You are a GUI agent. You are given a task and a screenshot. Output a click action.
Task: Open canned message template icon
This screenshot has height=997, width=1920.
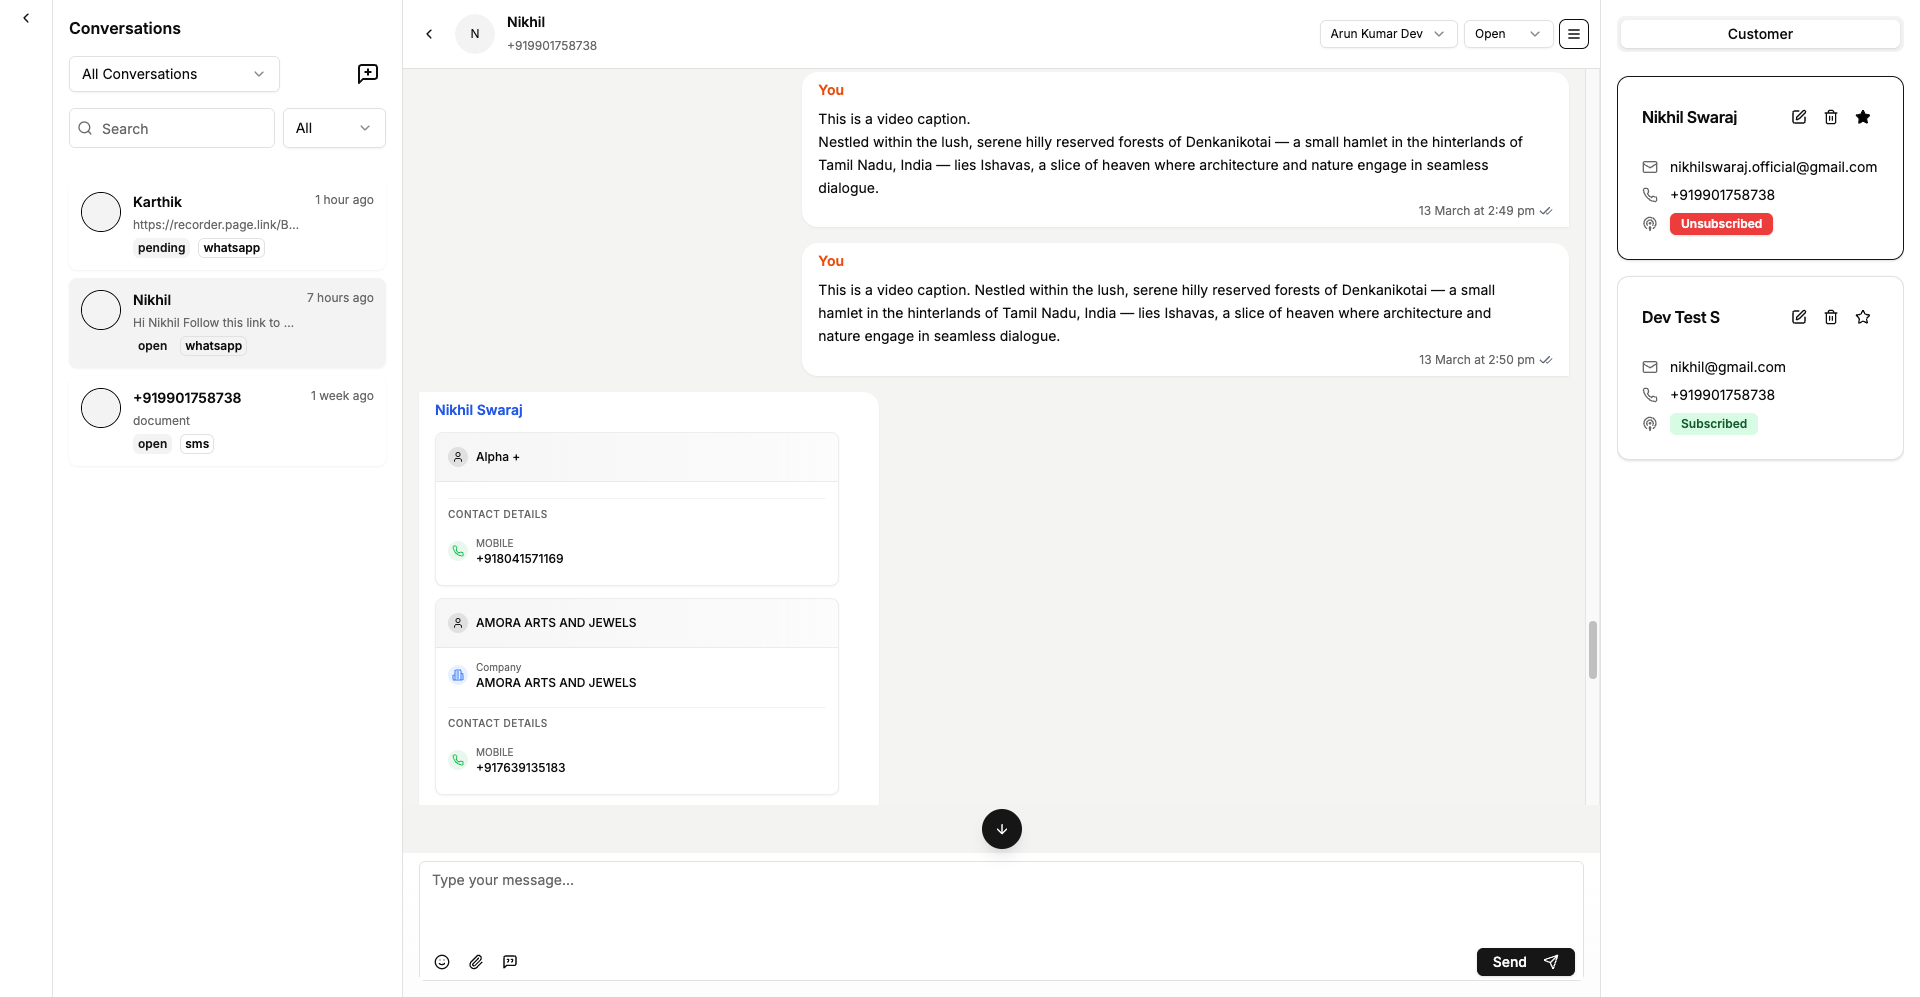point(510,962)
